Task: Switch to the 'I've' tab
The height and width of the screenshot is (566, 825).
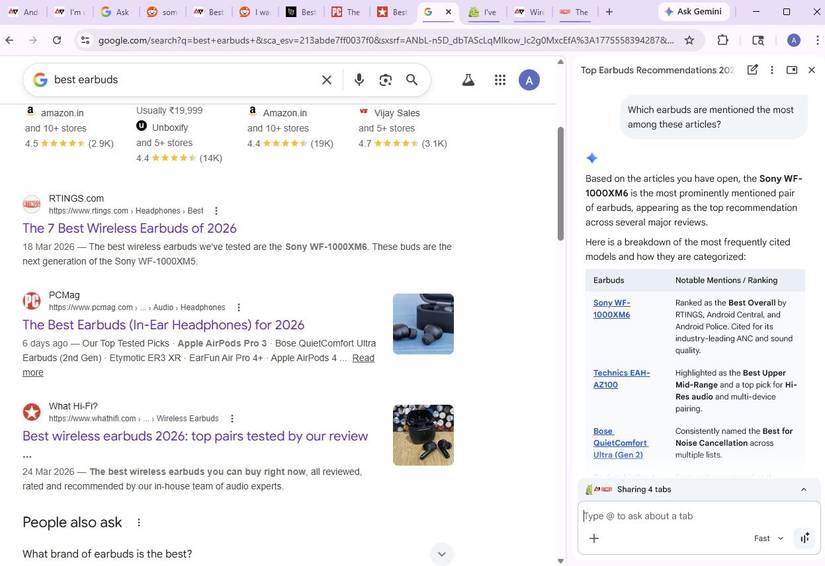Action: 482,12
